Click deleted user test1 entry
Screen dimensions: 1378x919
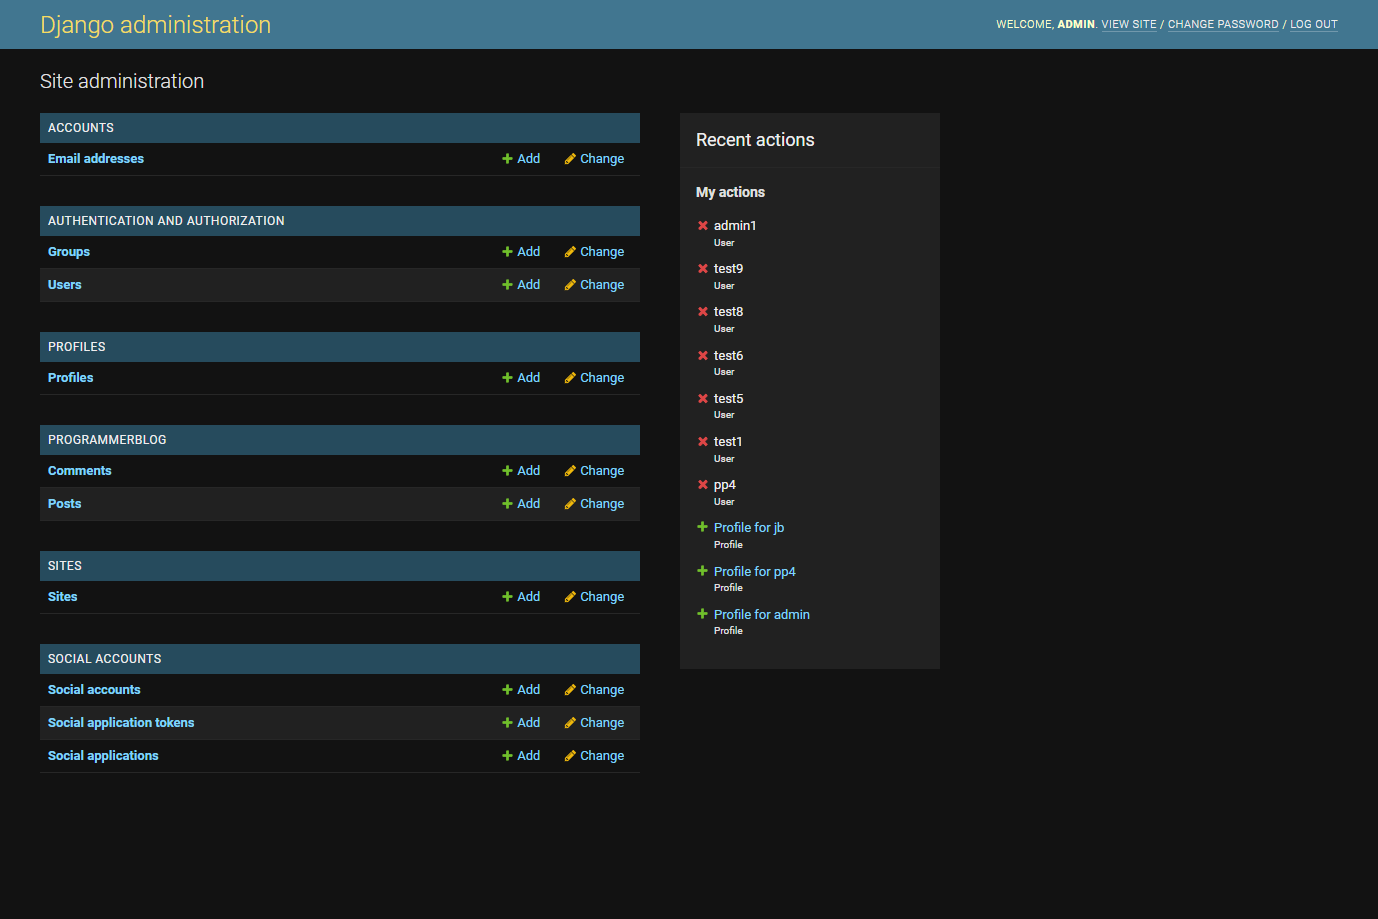tap(728, 442)
